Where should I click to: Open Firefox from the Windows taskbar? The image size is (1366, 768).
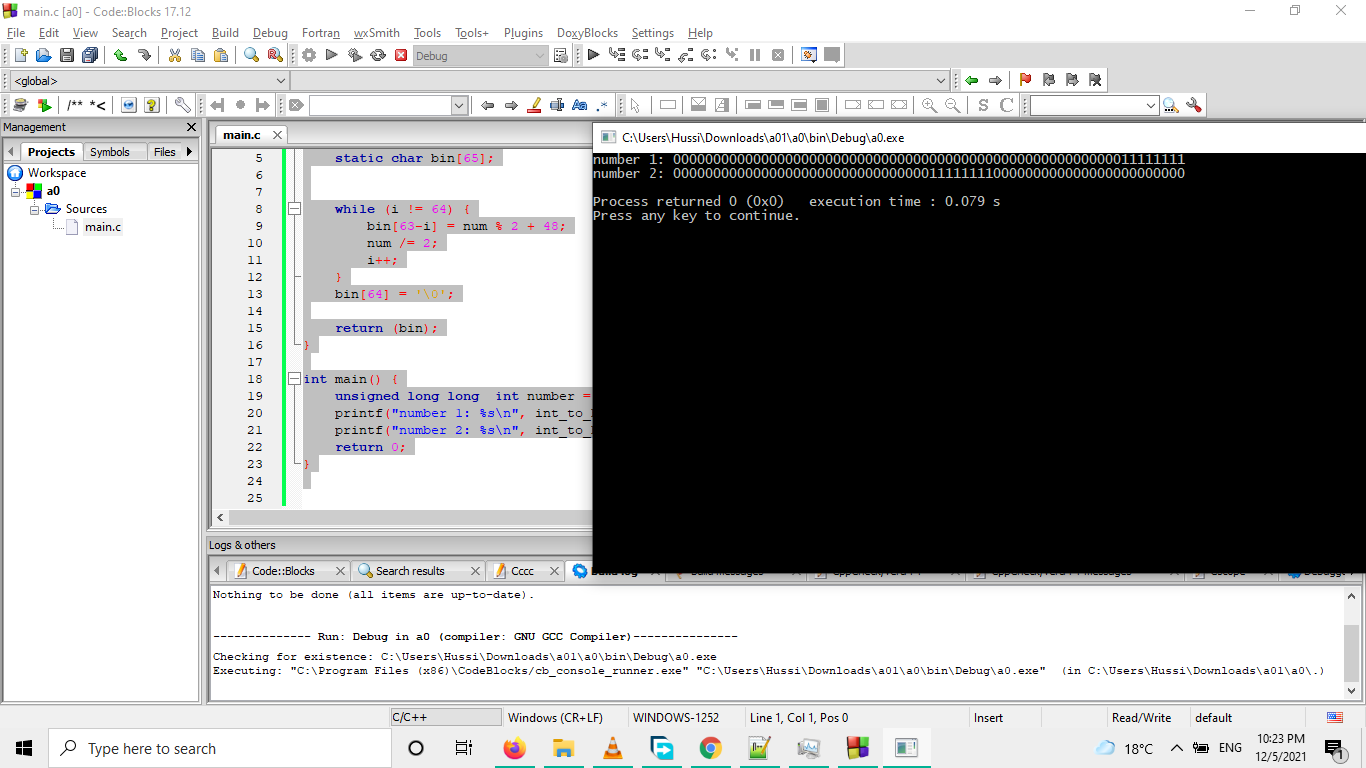514,748
